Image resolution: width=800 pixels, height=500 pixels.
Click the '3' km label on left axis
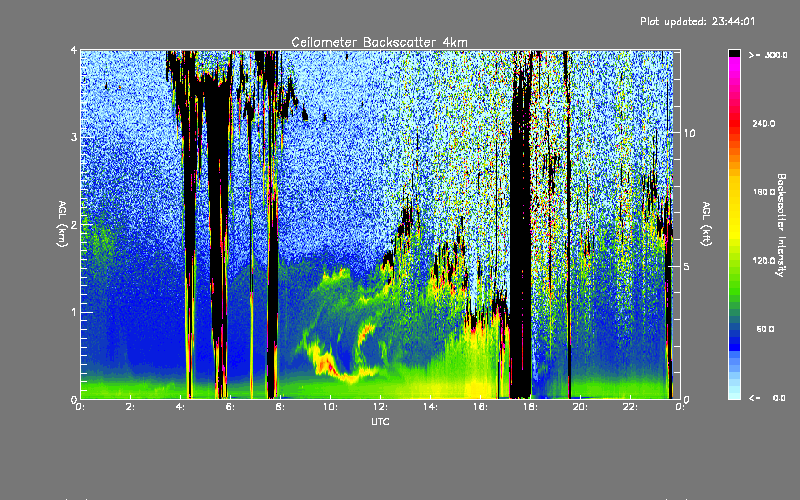[74, 138]
